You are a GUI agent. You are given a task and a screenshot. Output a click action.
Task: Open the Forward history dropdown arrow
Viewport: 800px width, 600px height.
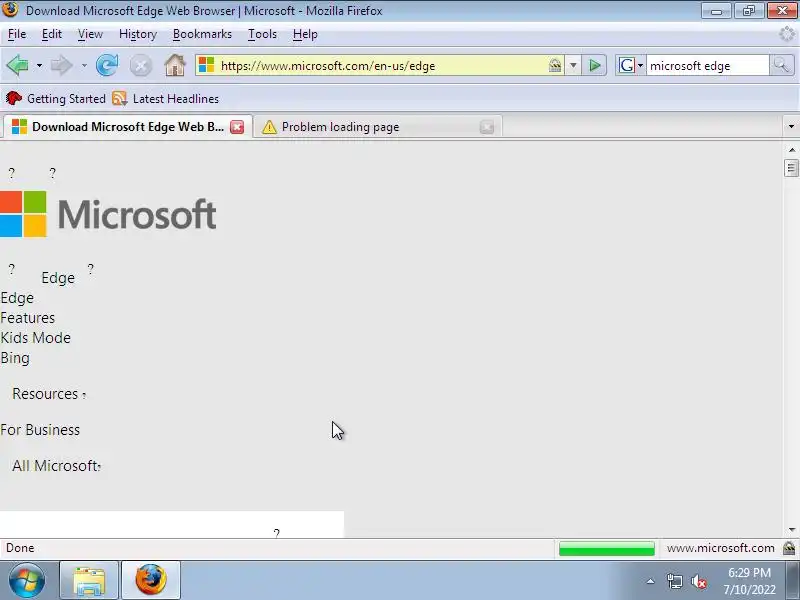[84, 66]
